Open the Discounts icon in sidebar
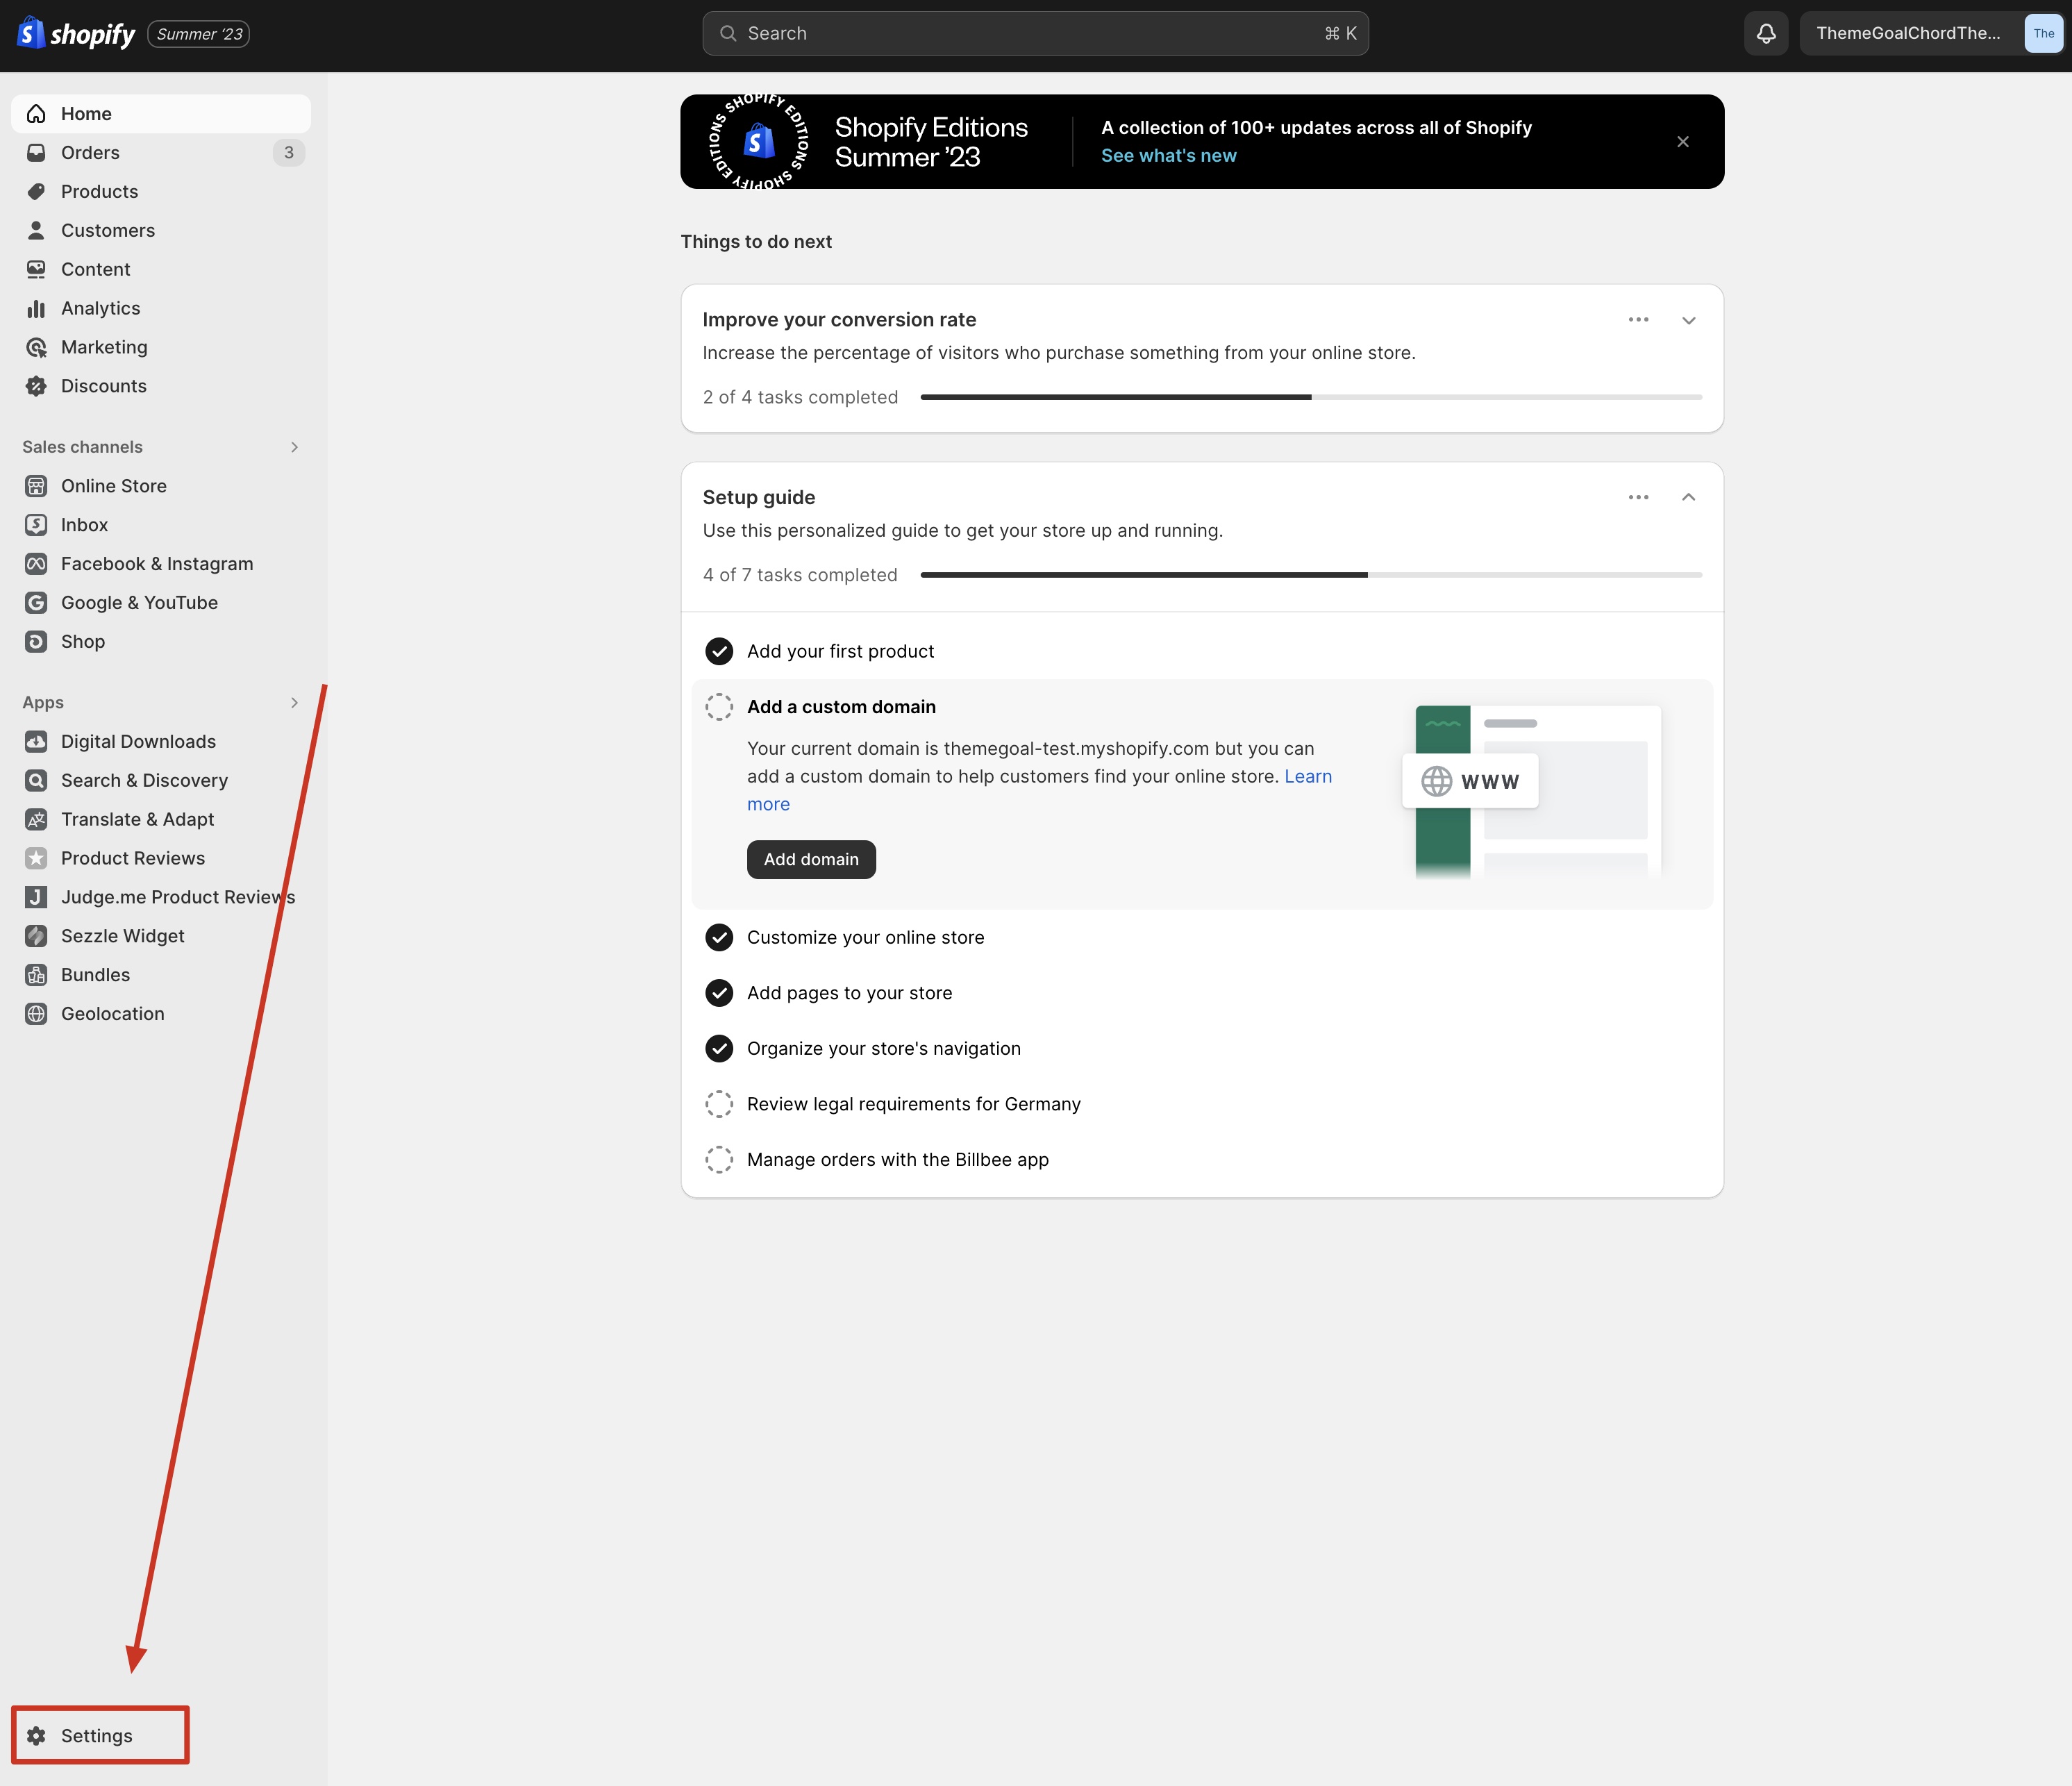This screenshot has width=2072, height=1786. click(36, 386)
